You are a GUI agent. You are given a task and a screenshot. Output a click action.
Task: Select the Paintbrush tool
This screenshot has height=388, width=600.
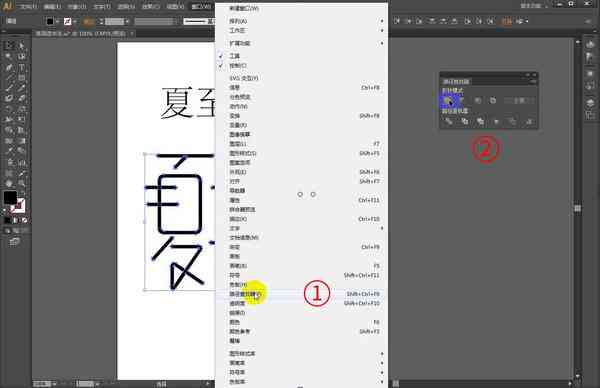[x=9, y=88]
